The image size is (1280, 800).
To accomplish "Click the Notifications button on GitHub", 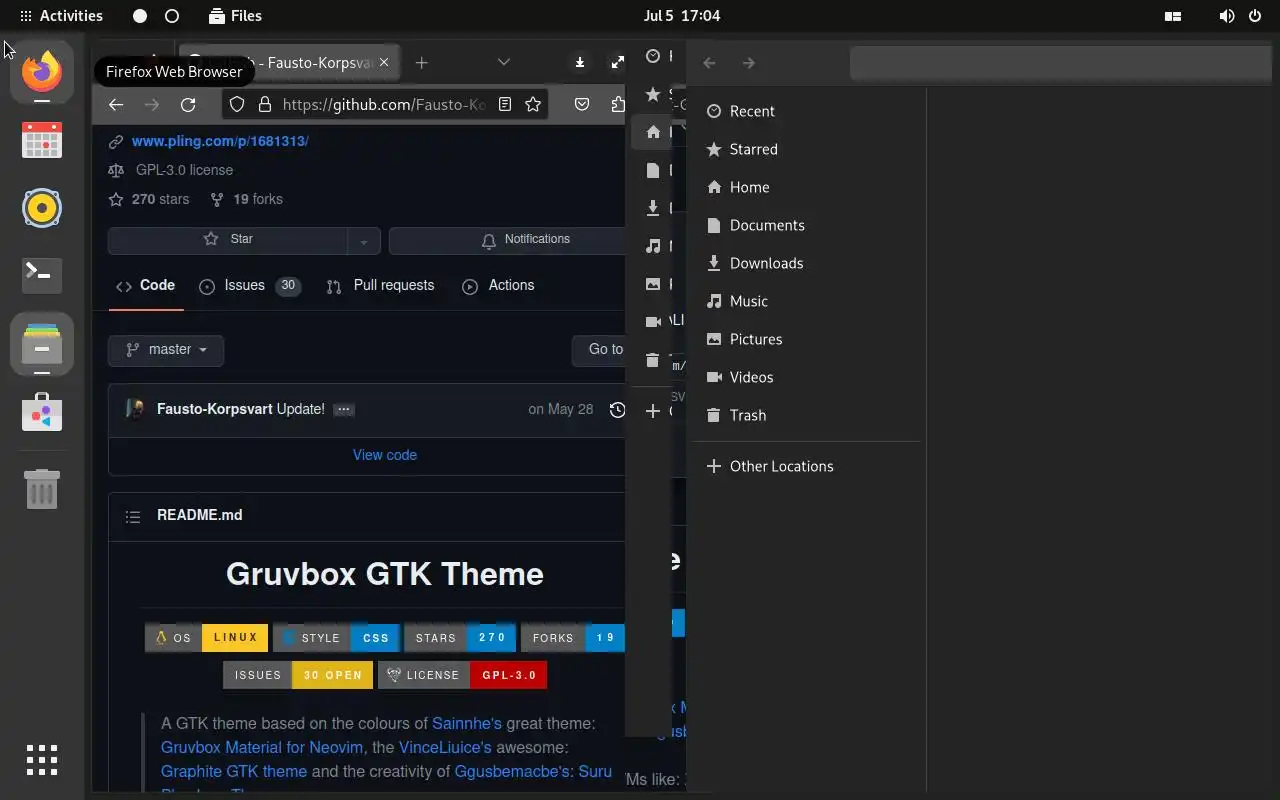I will [507, 240].
